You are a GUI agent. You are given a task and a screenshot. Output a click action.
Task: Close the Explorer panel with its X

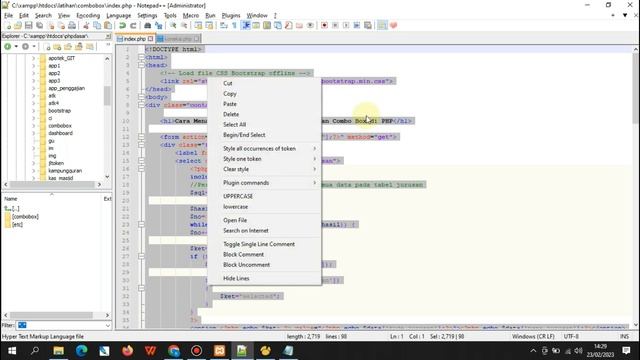108,36
